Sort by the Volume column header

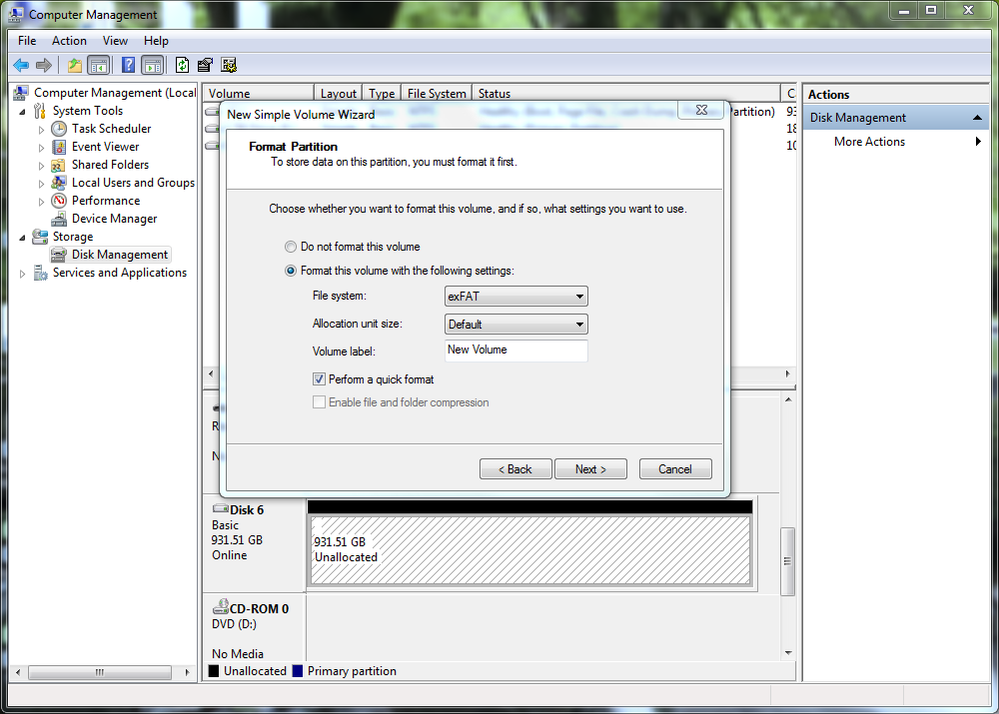click(259, 94)
